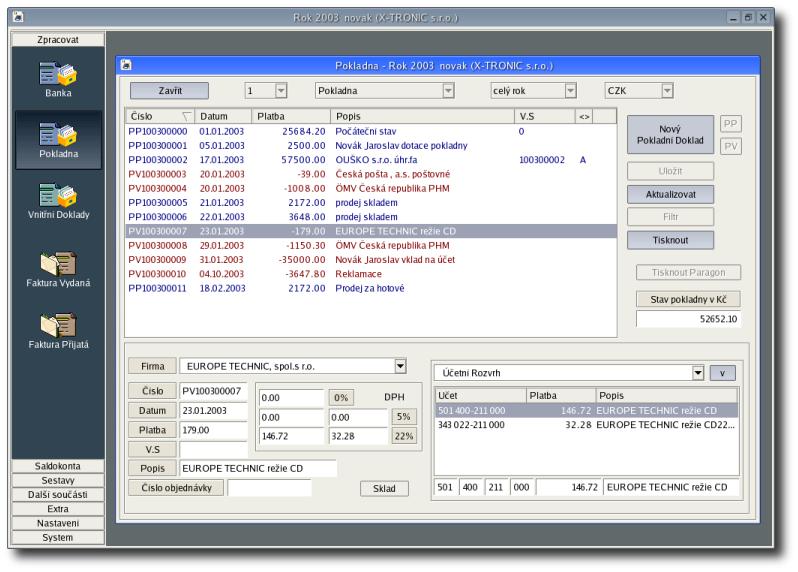Screen dimensions: 798x572
Task: Click the main window system menu icon
Action: click(x=18, y=17)
